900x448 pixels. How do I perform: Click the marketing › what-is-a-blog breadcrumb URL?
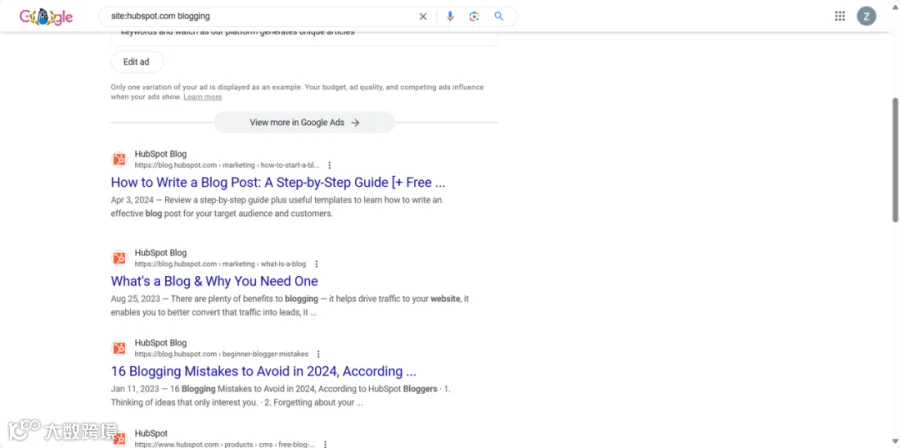[x=220, y=264]
